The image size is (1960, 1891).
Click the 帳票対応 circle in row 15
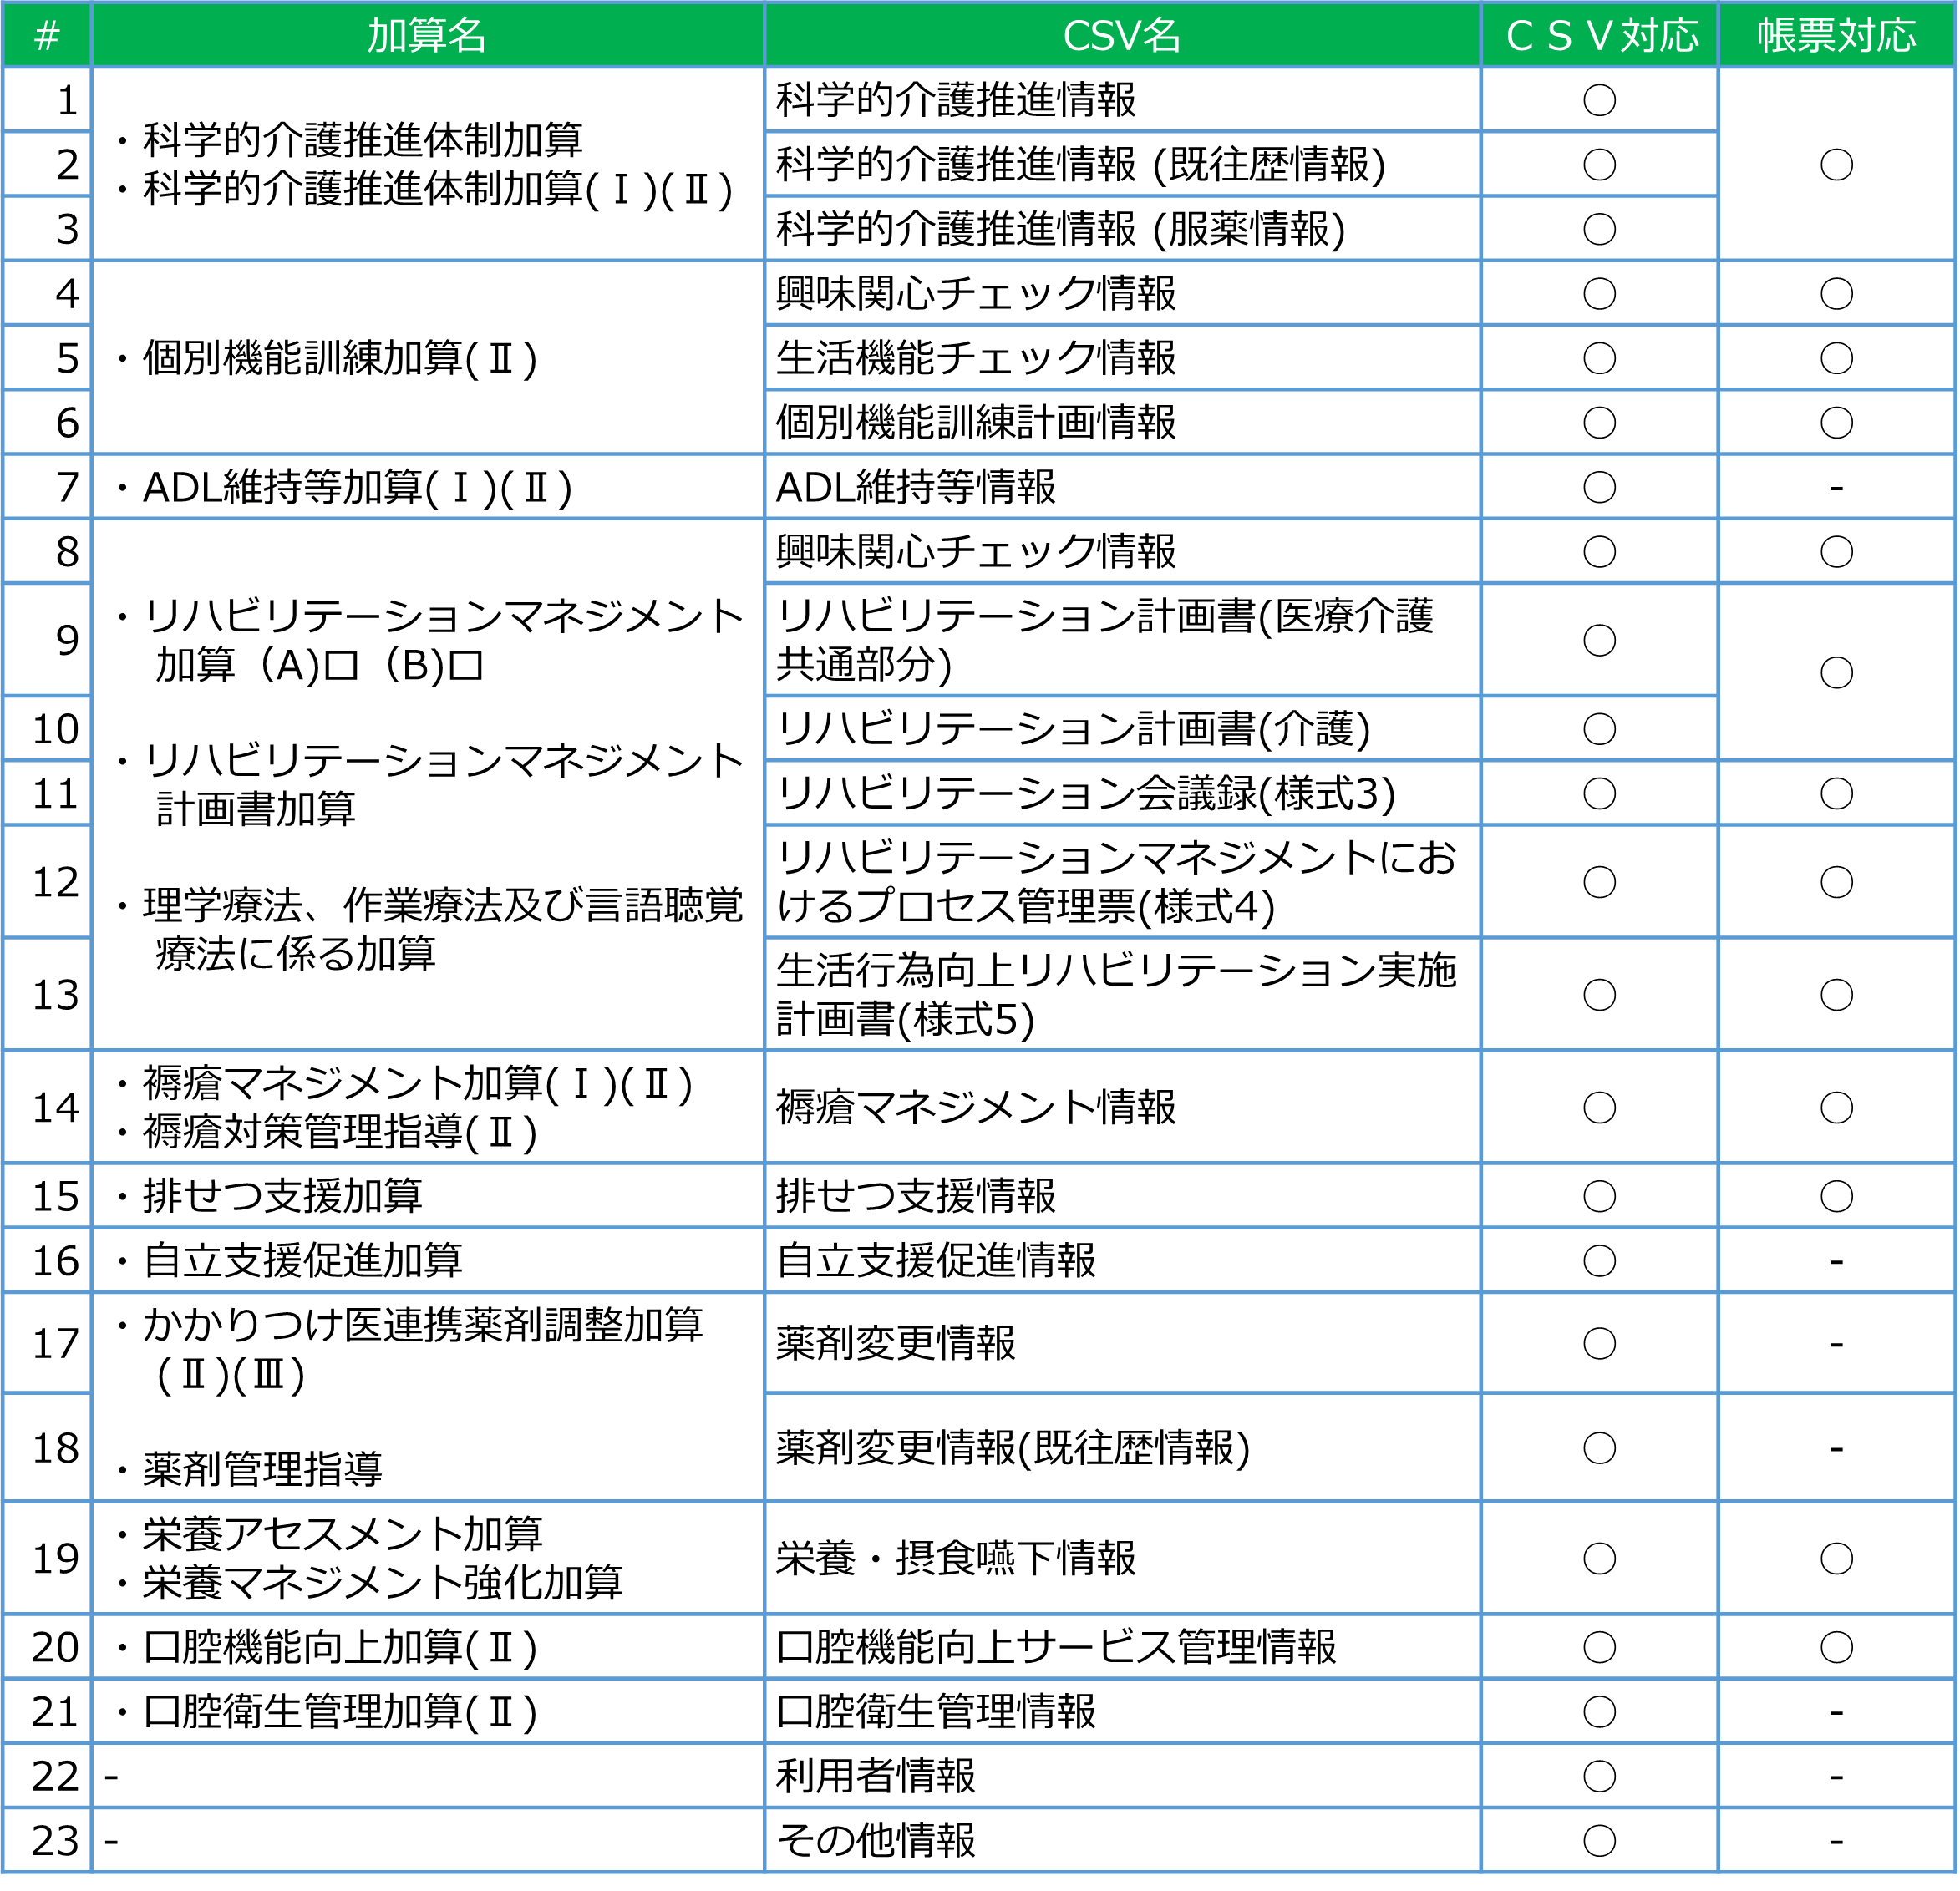[1836, 1196]
